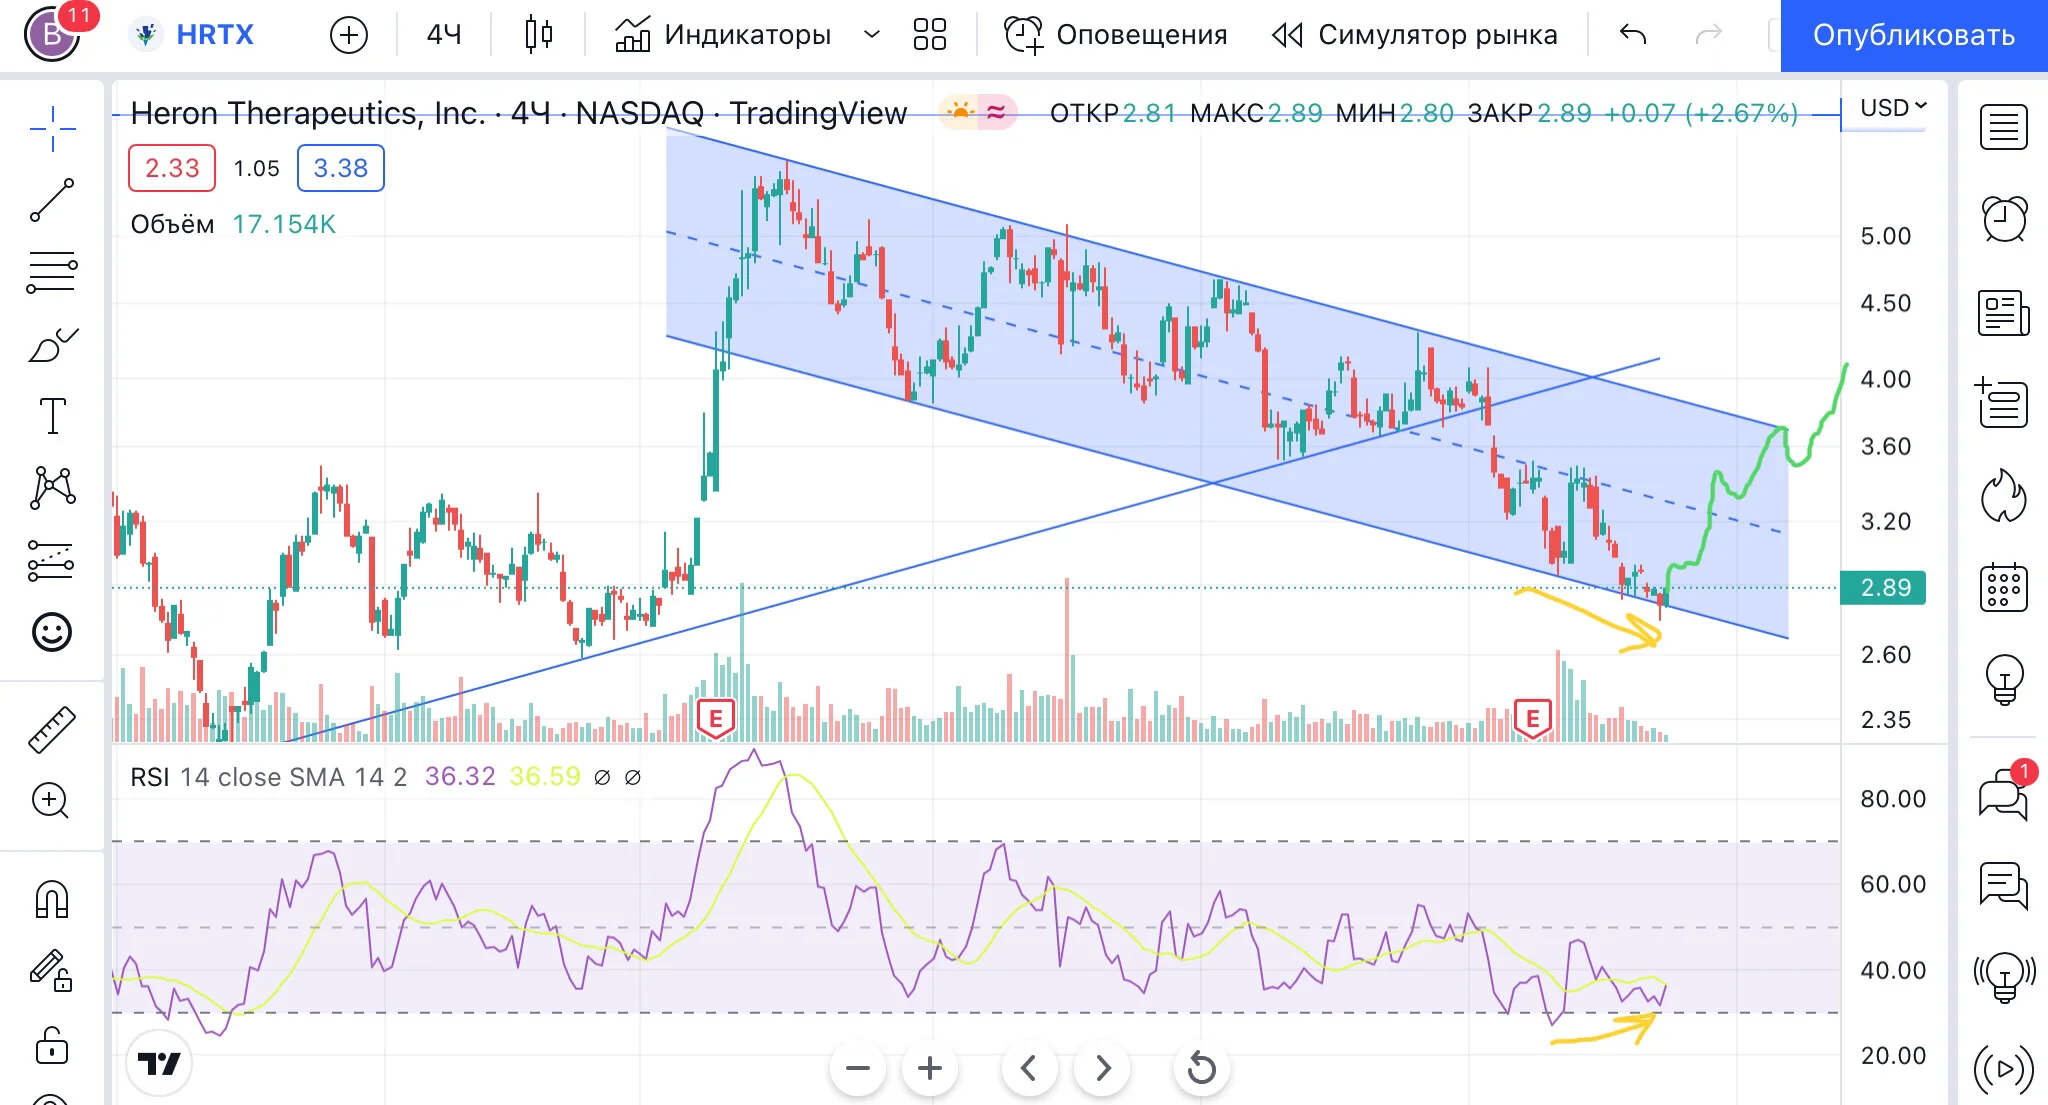This screenshot has width=2048, height=1105.
Task: Open the news panel
Action: click(2004, 312)
